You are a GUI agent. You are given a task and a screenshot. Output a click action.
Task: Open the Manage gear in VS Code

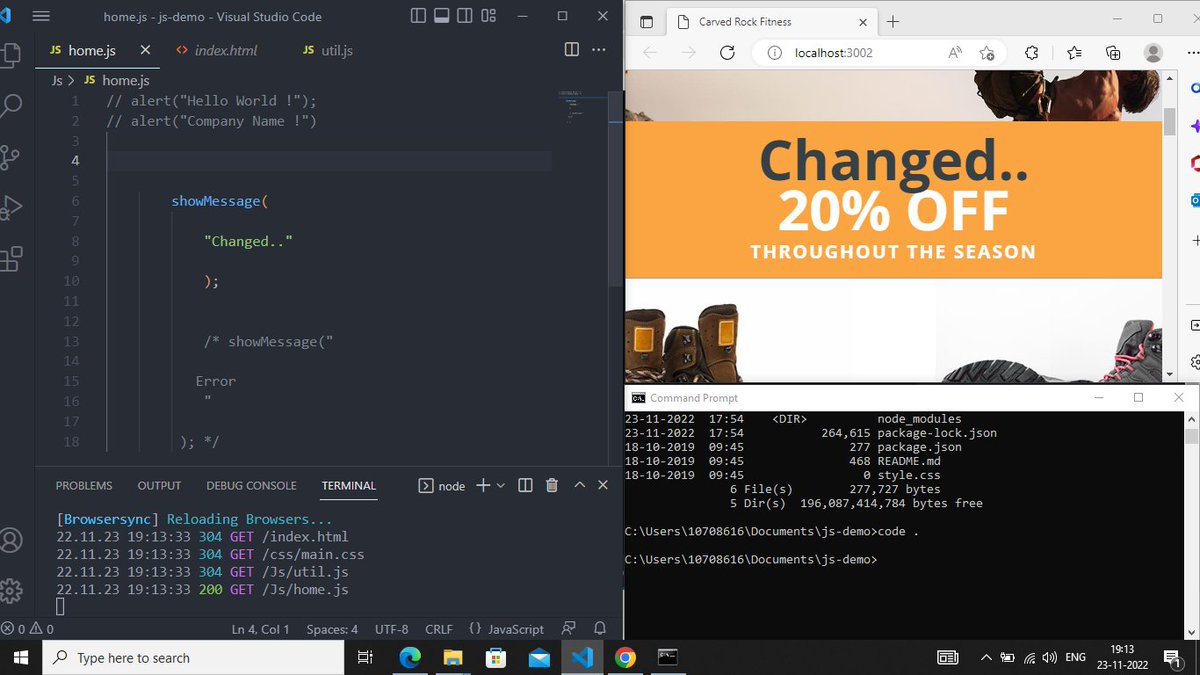click(x=10, y=590)
